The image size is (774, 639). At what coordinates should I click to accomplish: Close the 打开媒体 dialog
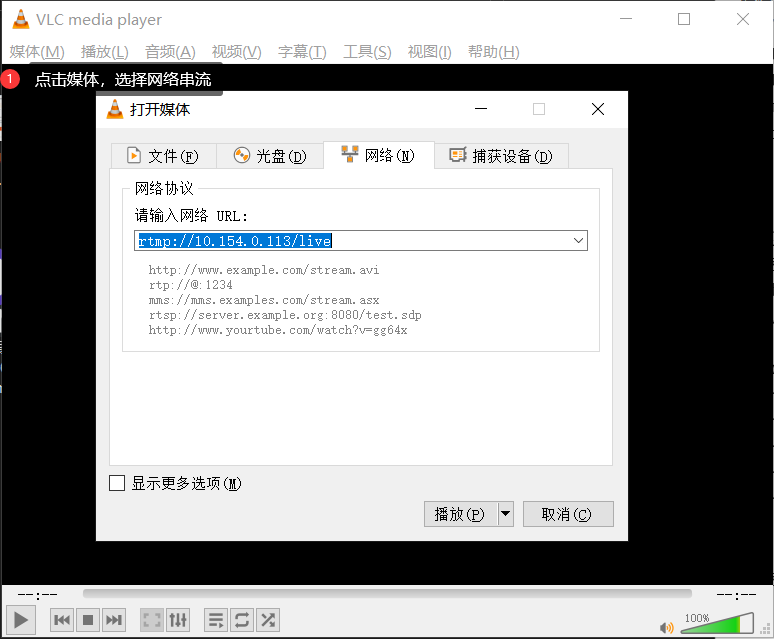pyautogui.click(x=598, y=109)
